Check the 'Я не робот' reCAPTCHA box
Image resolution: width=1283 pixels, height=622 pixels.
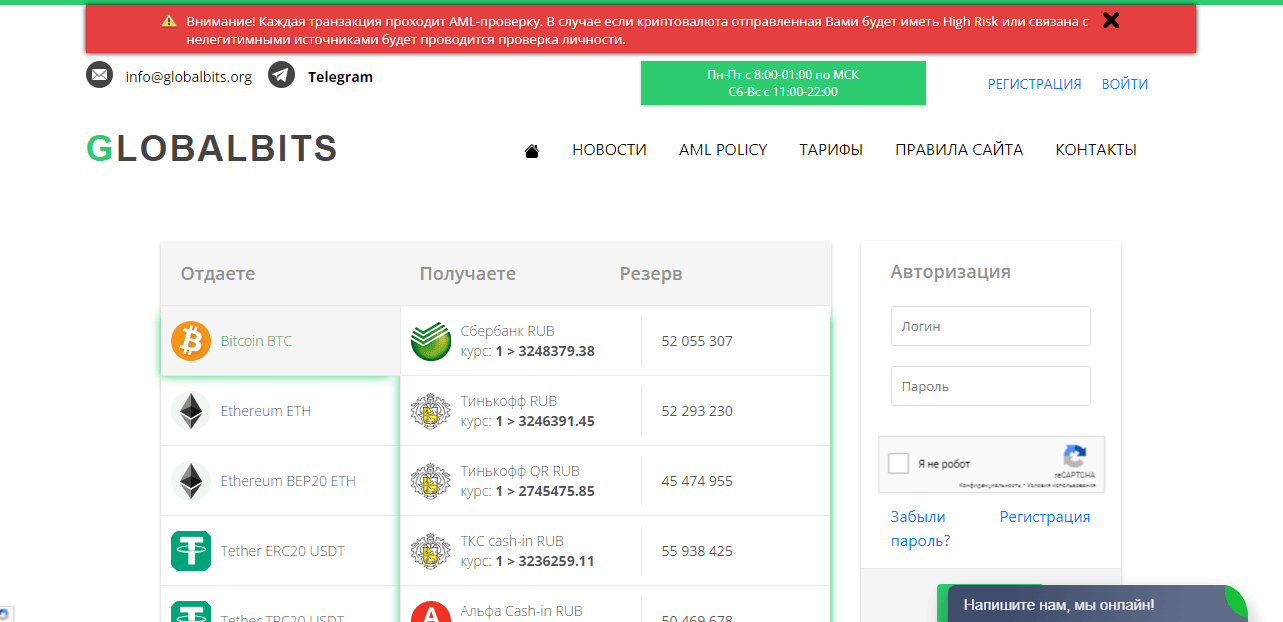899,464
